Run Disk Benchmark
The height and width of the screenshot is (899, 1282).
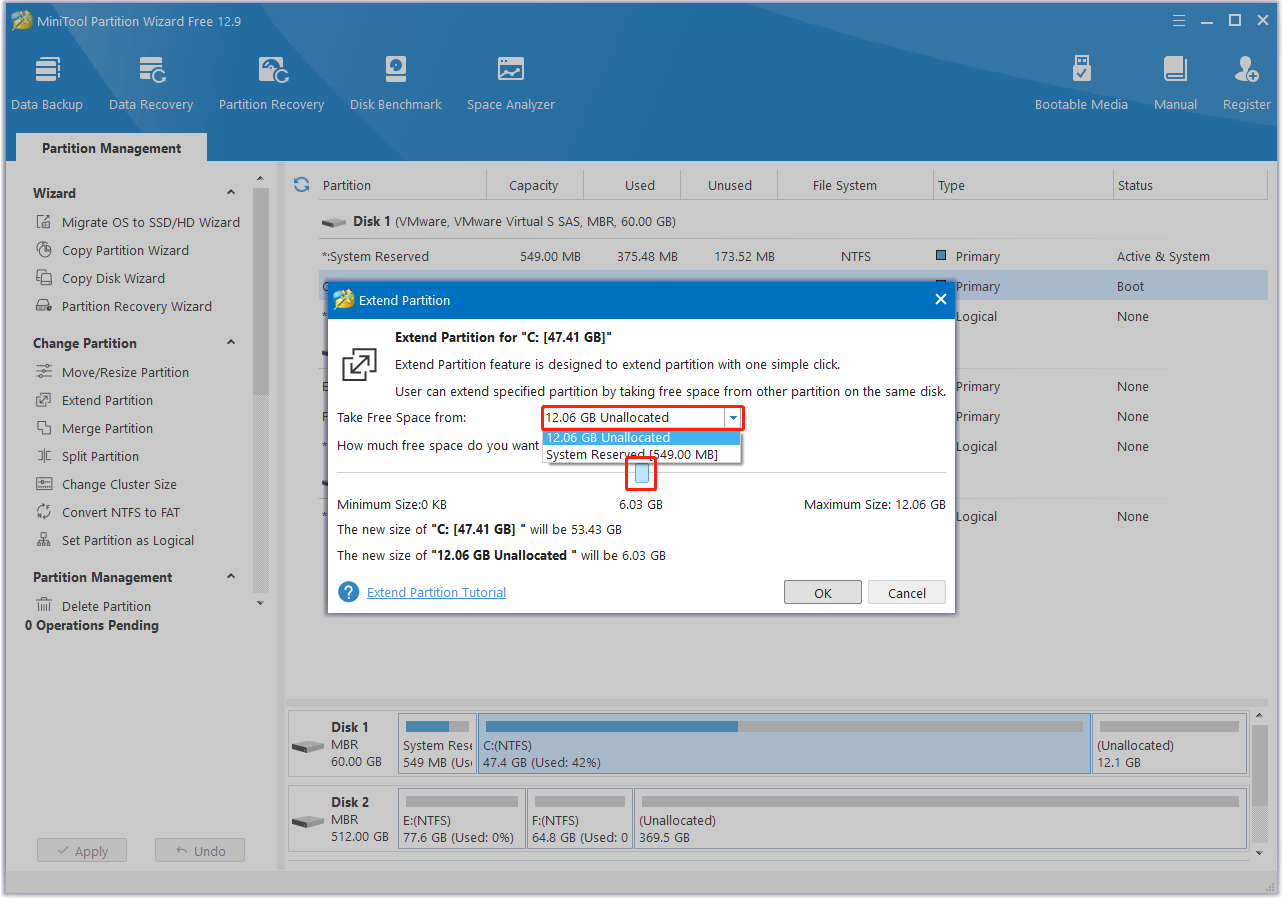point(396,83)
